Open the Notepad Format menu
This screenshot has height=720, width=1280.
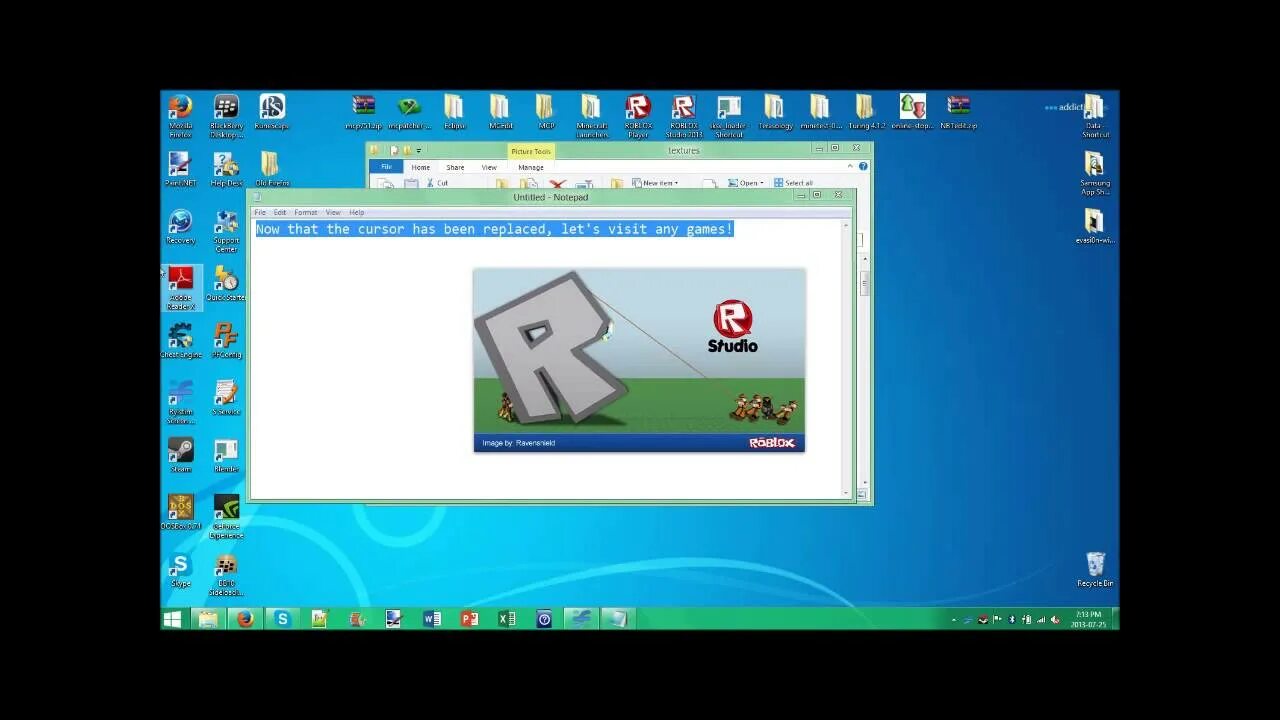[306, 212]
